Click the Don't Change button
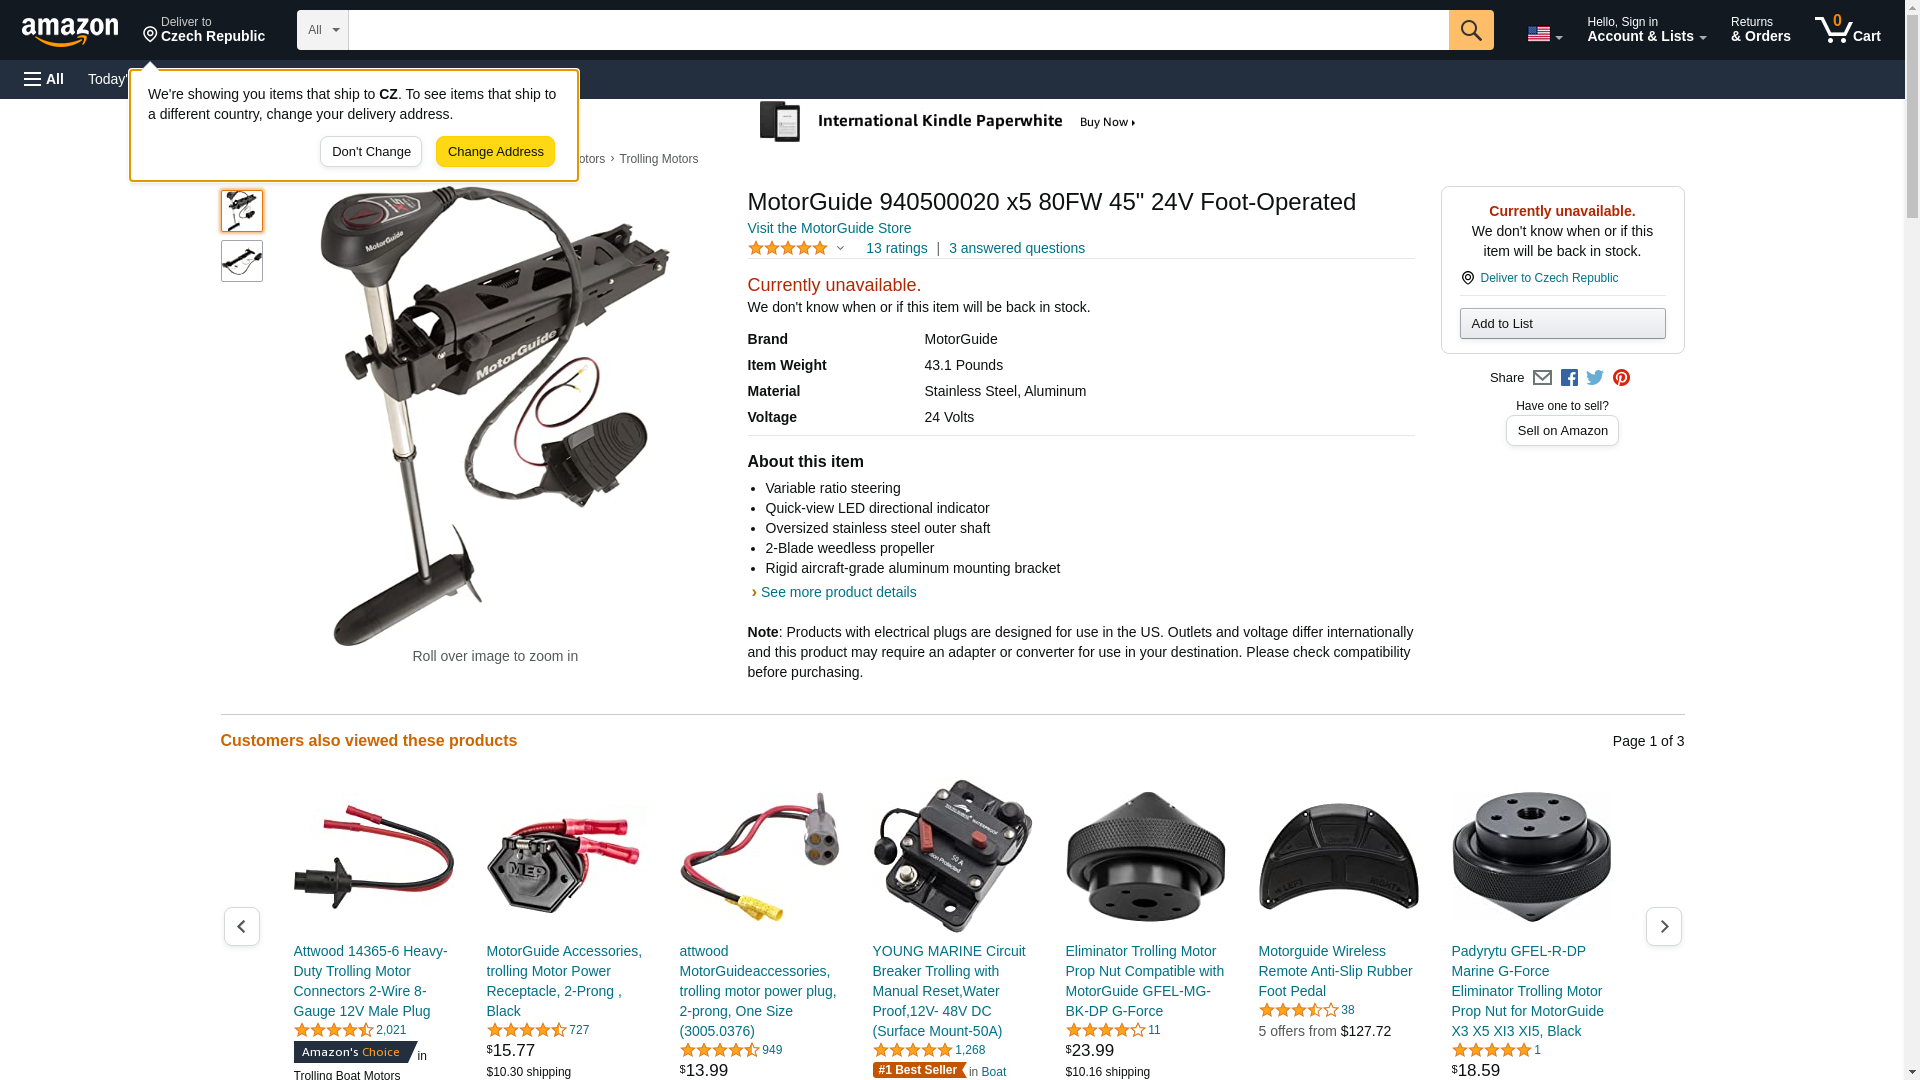 (371, 152)
